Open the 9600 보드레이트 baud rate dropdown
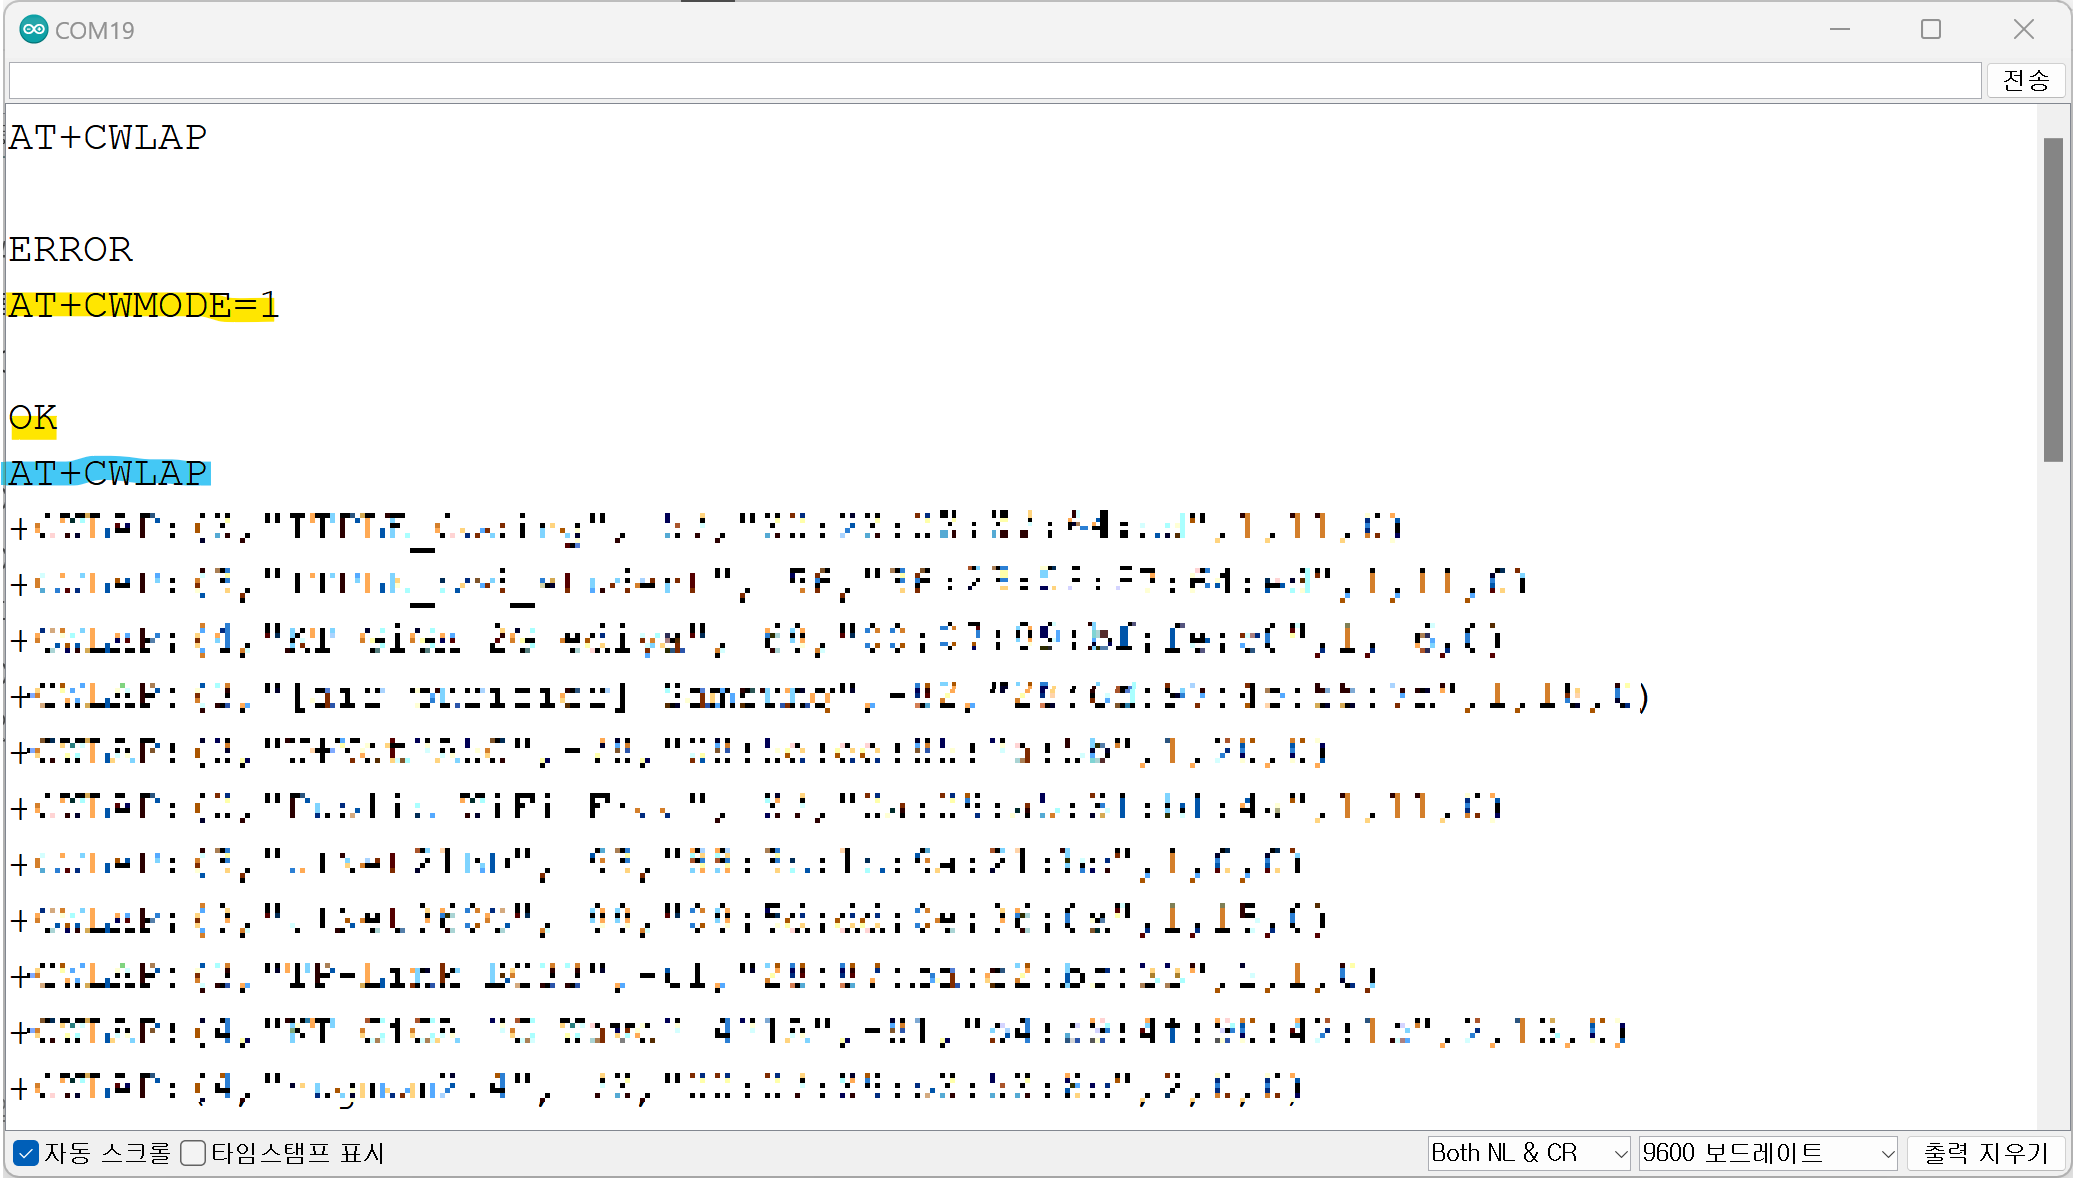This screenshot has width=2073, height=1178. point(1766,1153)
